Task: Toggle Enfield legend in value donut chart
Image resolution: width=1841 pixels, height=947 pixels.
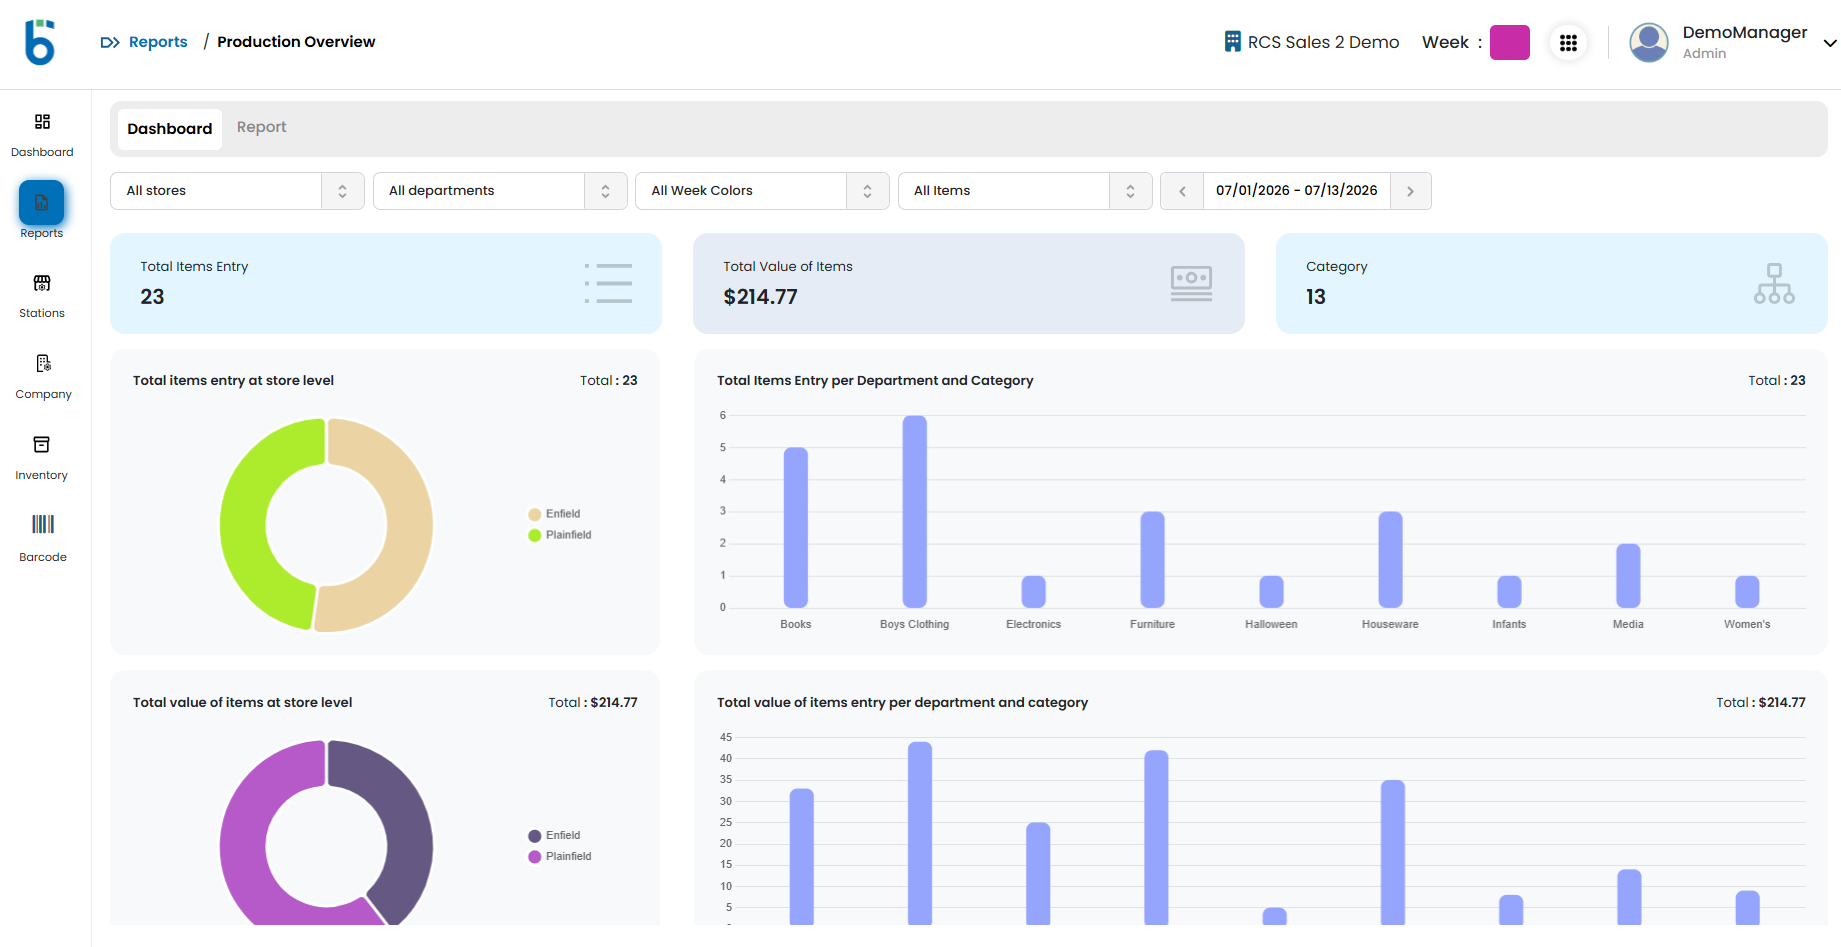Action: (x=555, y=836)
